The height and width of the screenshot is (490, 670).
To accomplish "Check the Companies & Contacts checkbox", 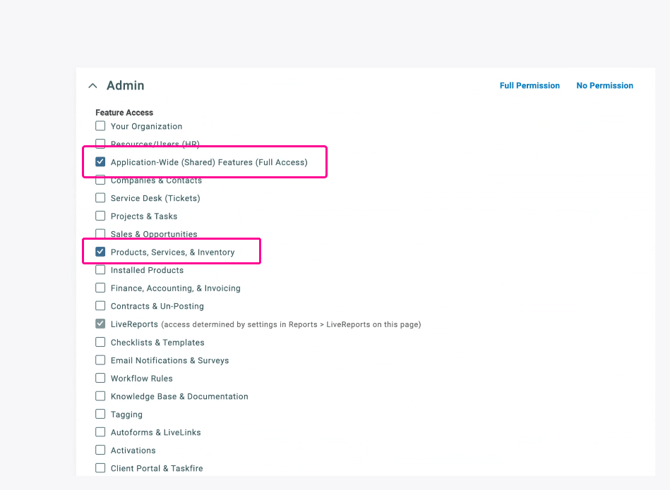I will 100,181.
